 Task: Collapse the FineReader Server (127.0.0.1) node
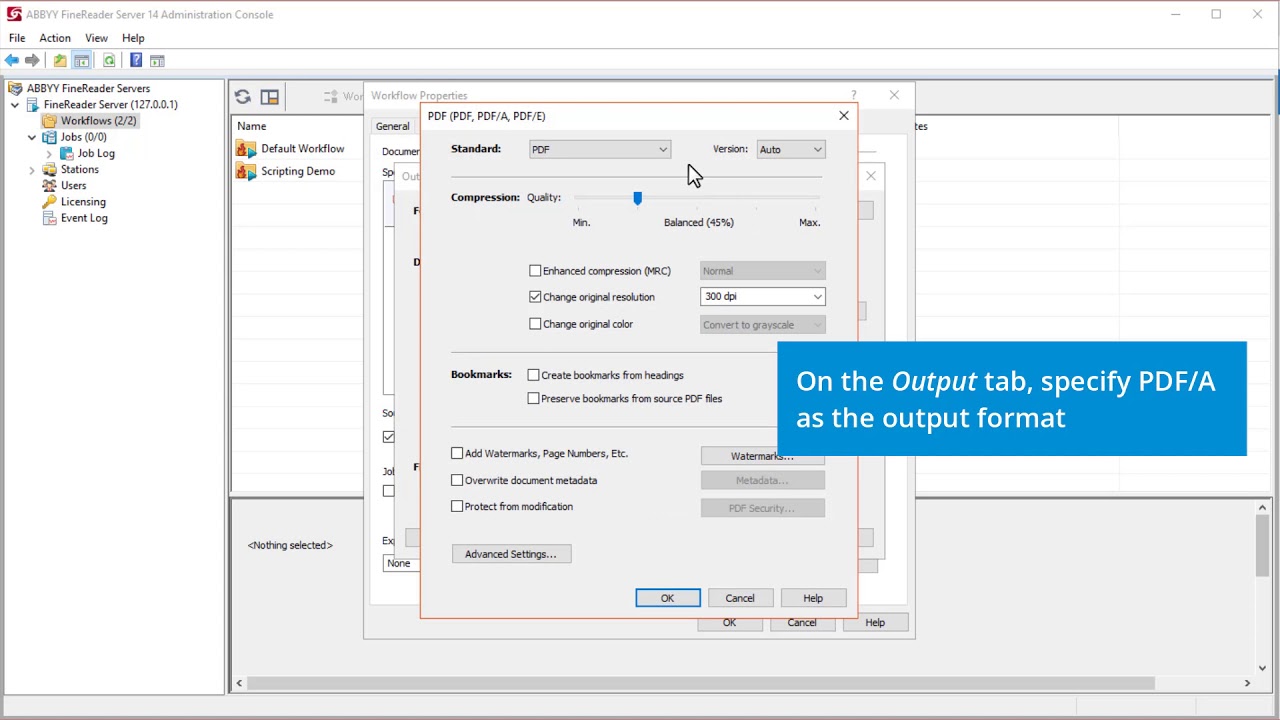[15, 105]
